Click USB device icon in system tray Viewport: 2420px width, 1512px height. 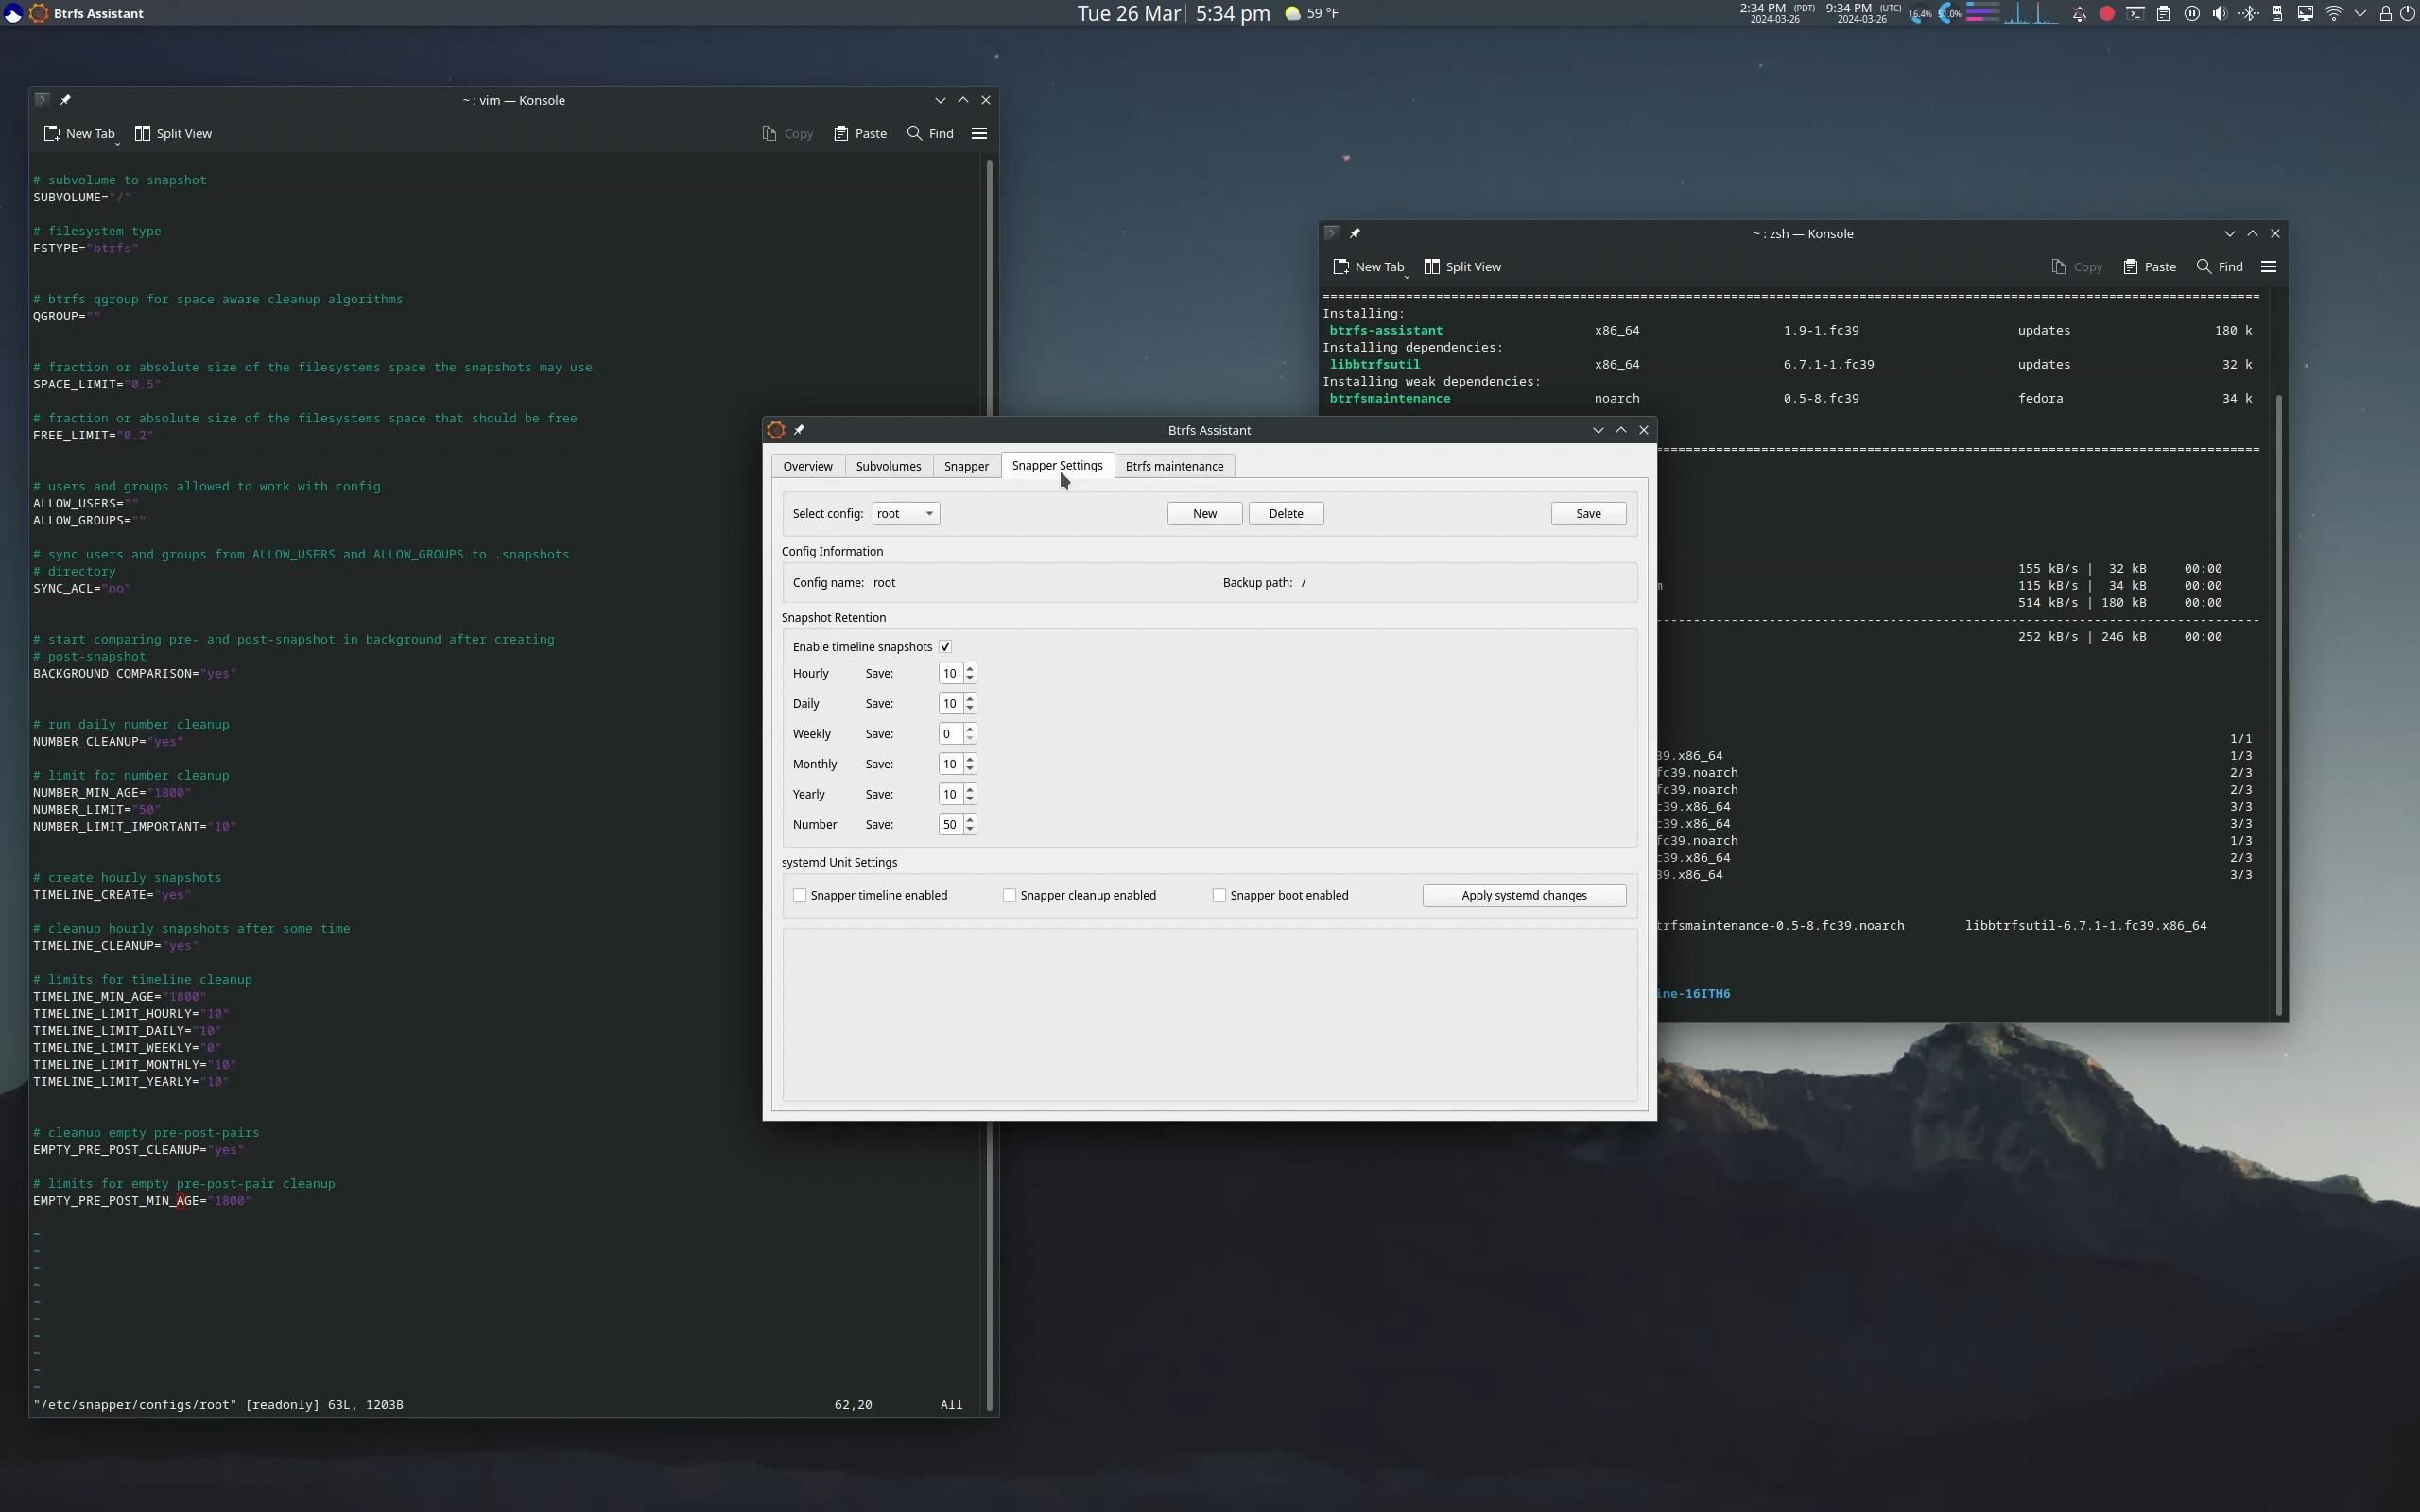tap(2277, 14)
